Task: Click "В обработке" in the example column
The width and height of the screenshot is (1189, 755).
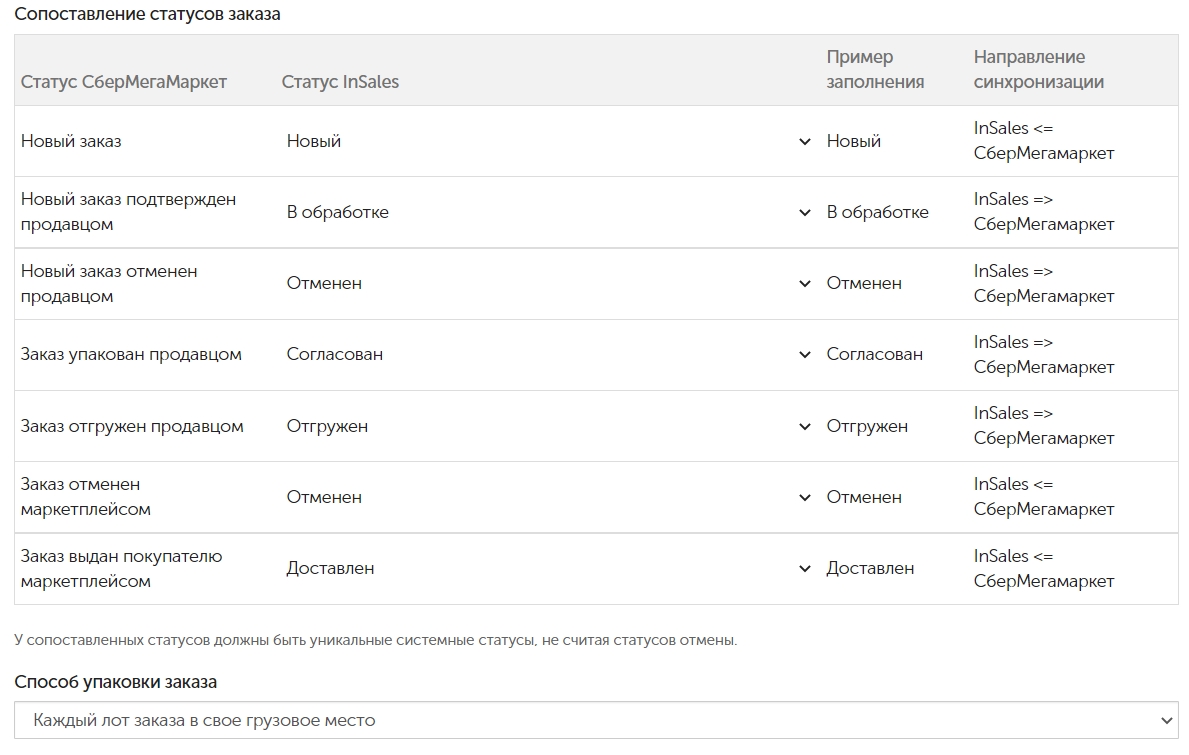Action: point(877,213)
